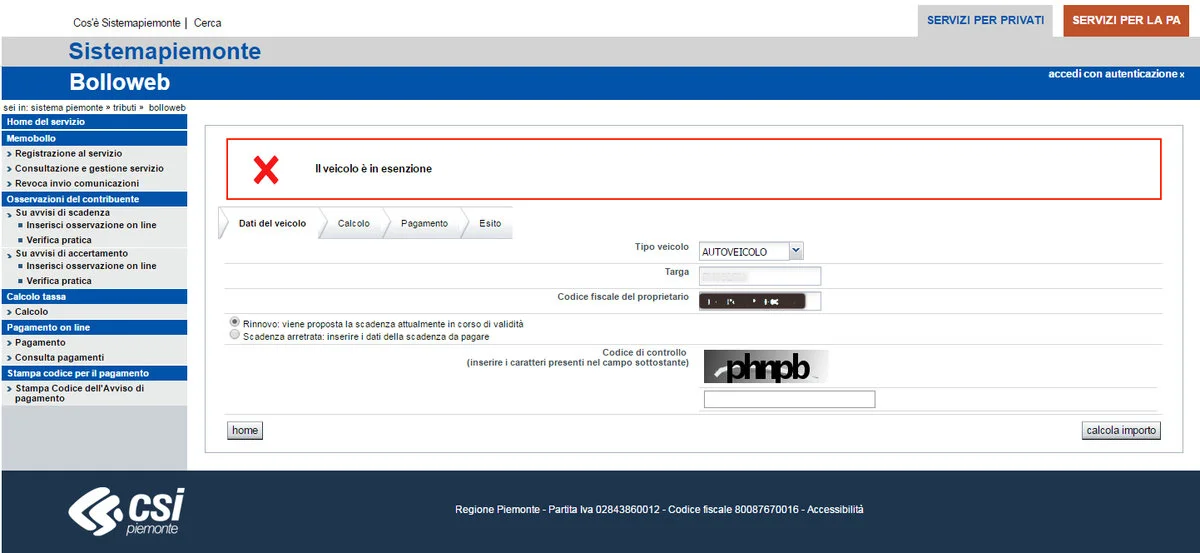This screenshot has width=1200, height=553.
Task: Click Inserisci osservazione under avvisi di accertamento
Action: coord(91,266)
